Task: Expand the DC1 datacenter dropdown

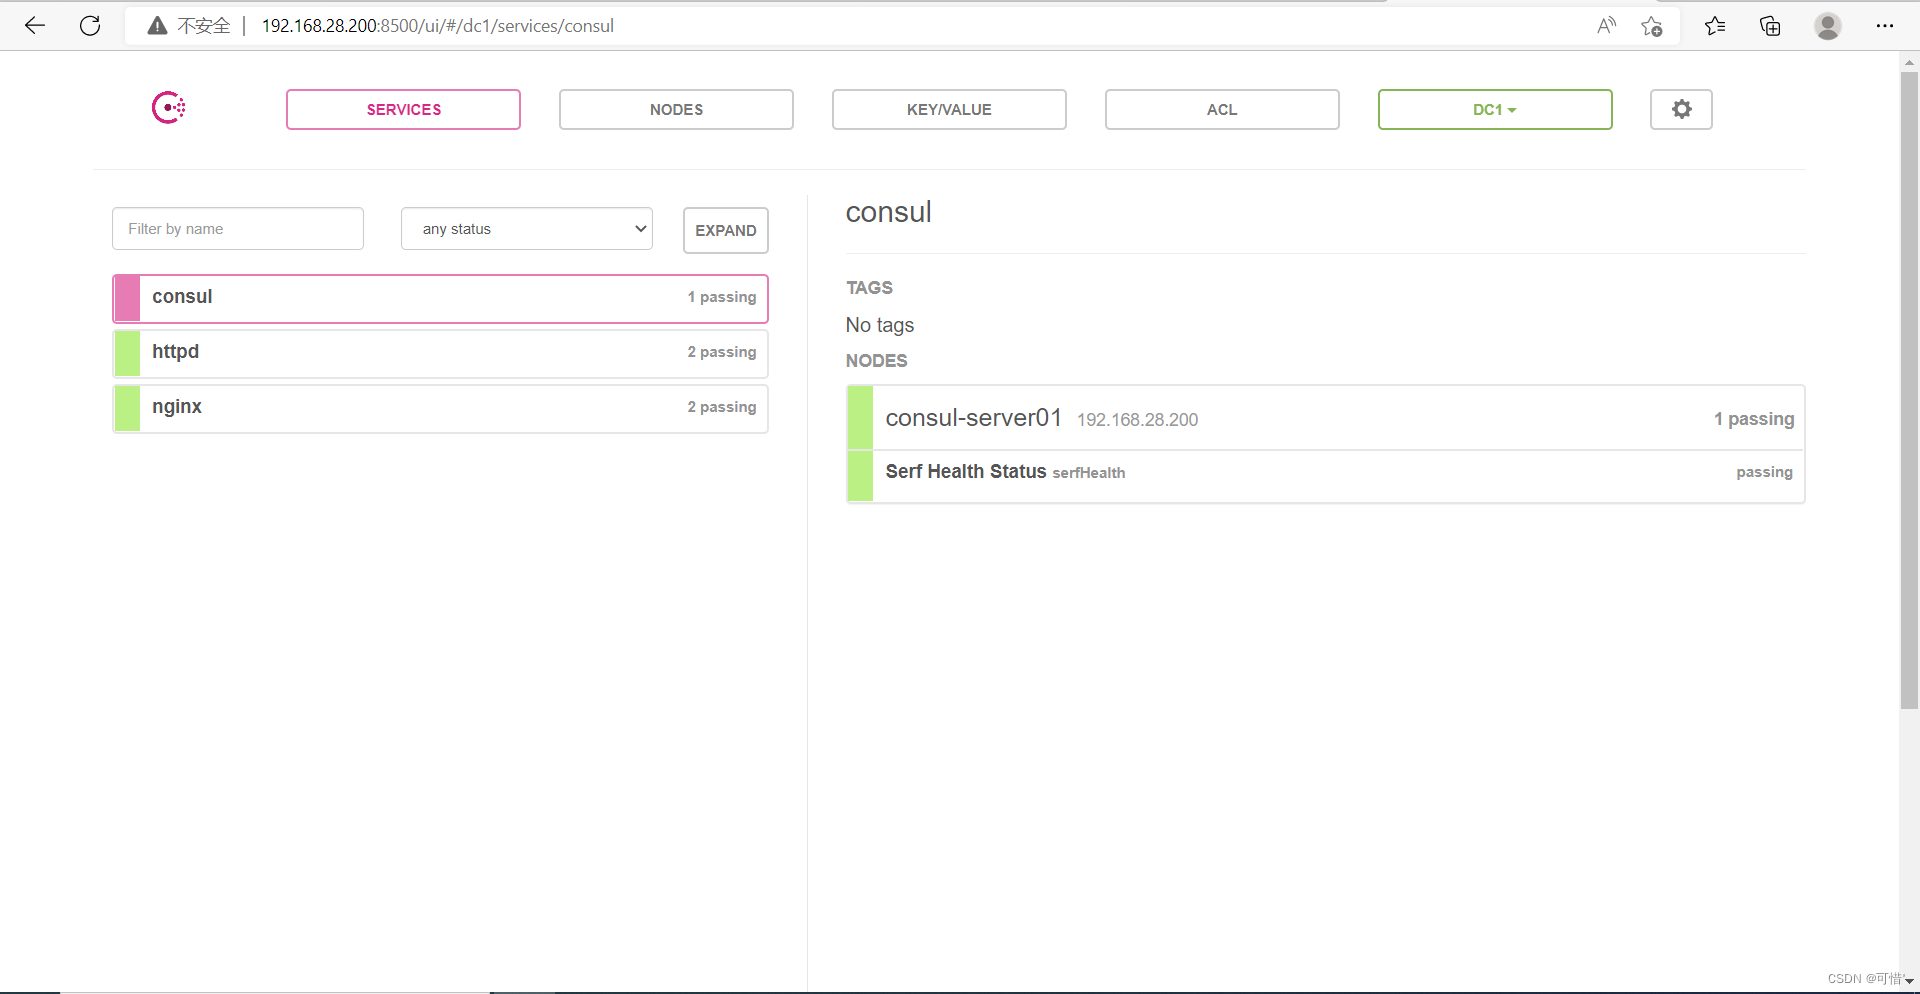Action: tap(1495, 109)
